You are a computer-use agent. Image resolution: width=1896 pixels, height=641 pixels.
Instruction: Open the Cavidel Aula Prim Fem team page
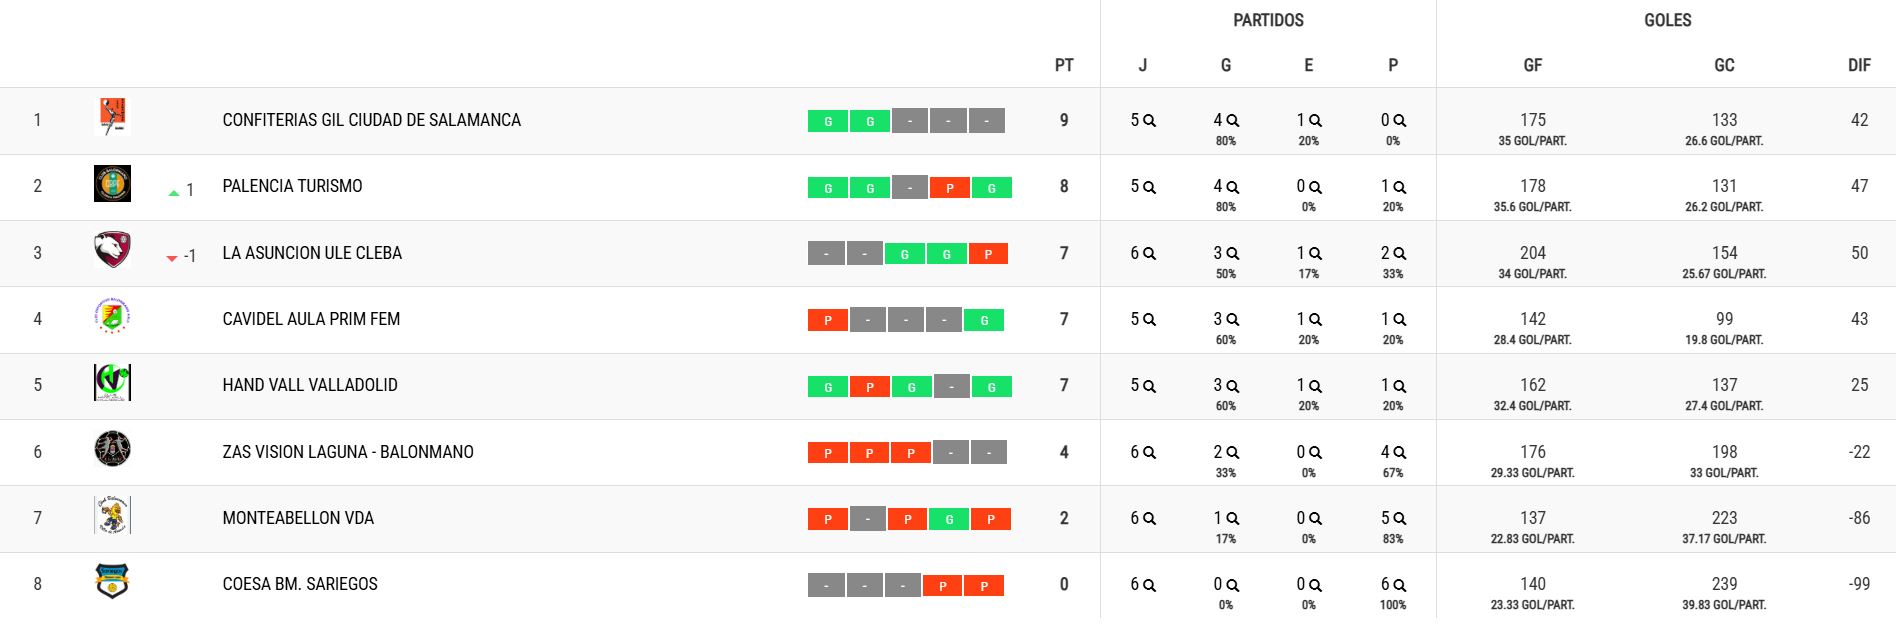pyautogui.click(x=311, y=319)
